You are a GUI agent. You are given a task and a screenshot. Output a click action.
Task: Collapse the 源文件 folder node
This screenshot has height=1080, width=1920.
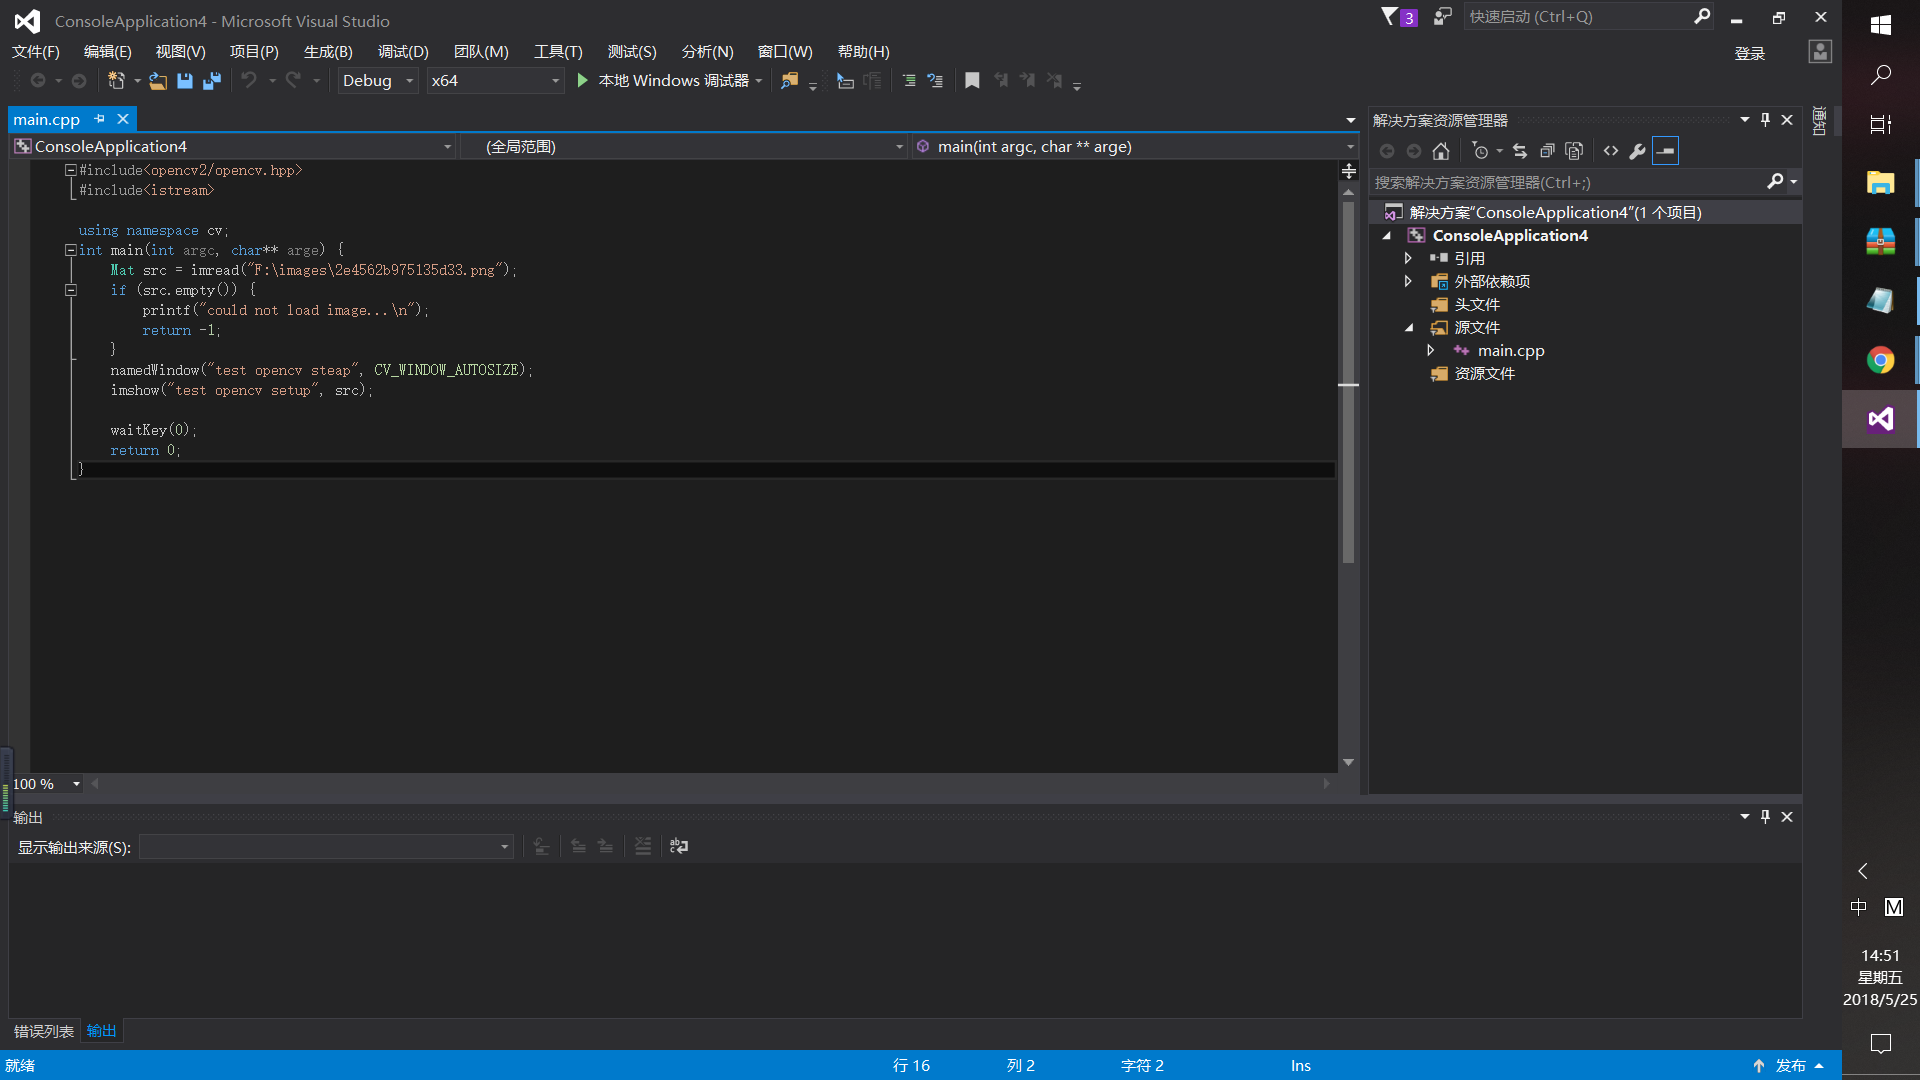[x=1409, y=328]
